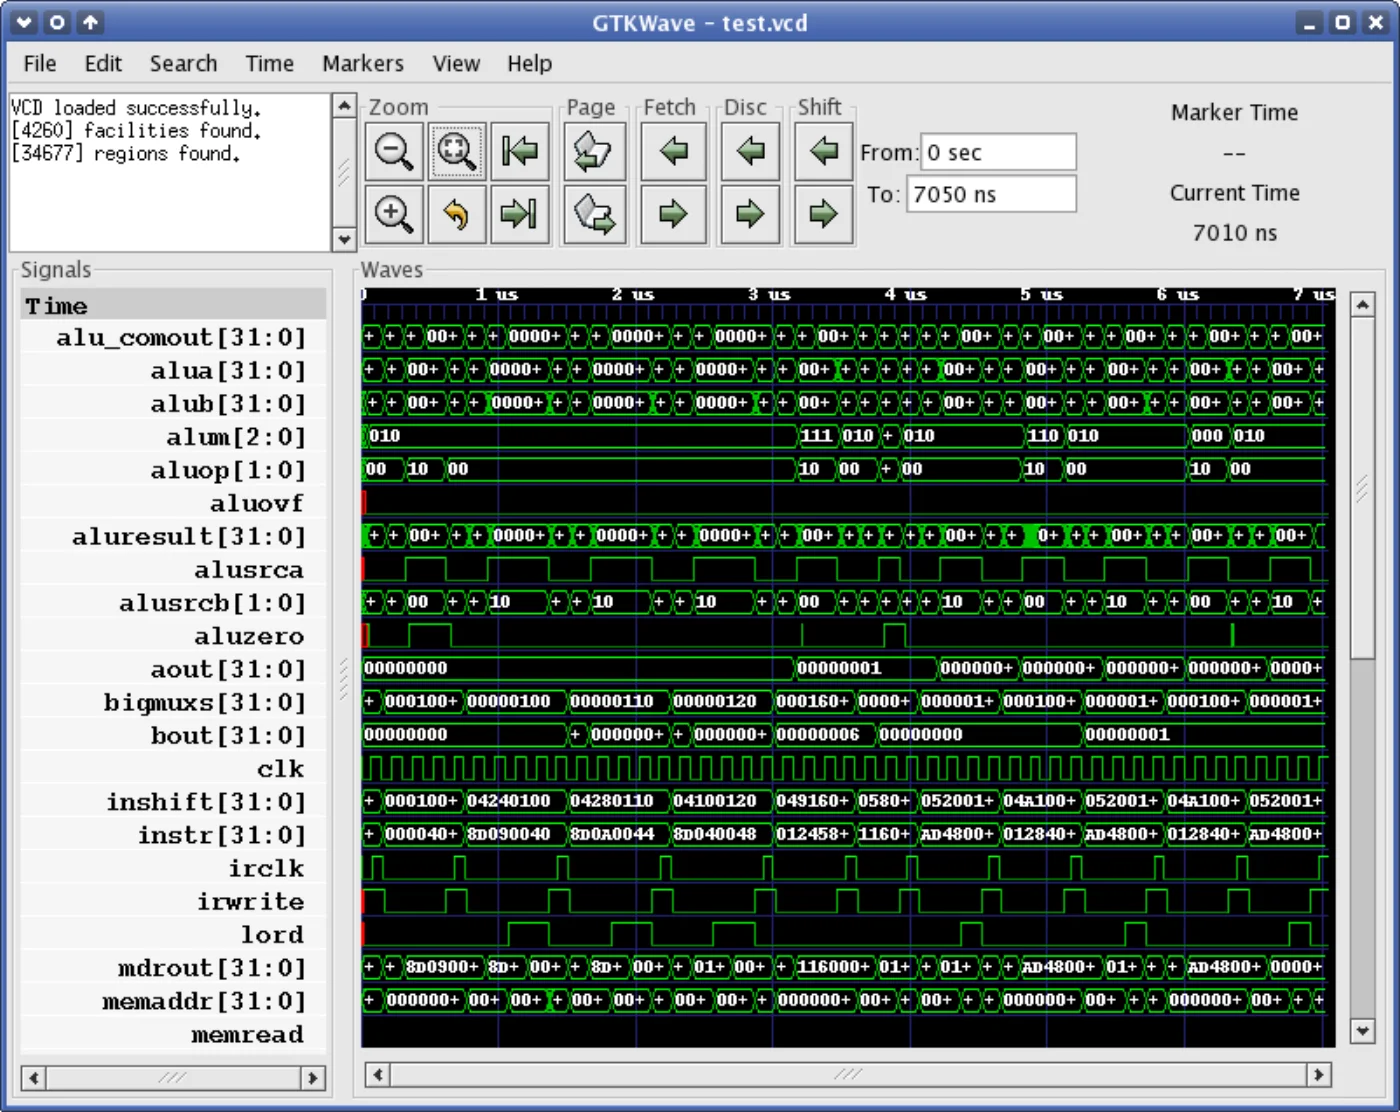Jump to end with Zoom to End icon

coord(520,214)
